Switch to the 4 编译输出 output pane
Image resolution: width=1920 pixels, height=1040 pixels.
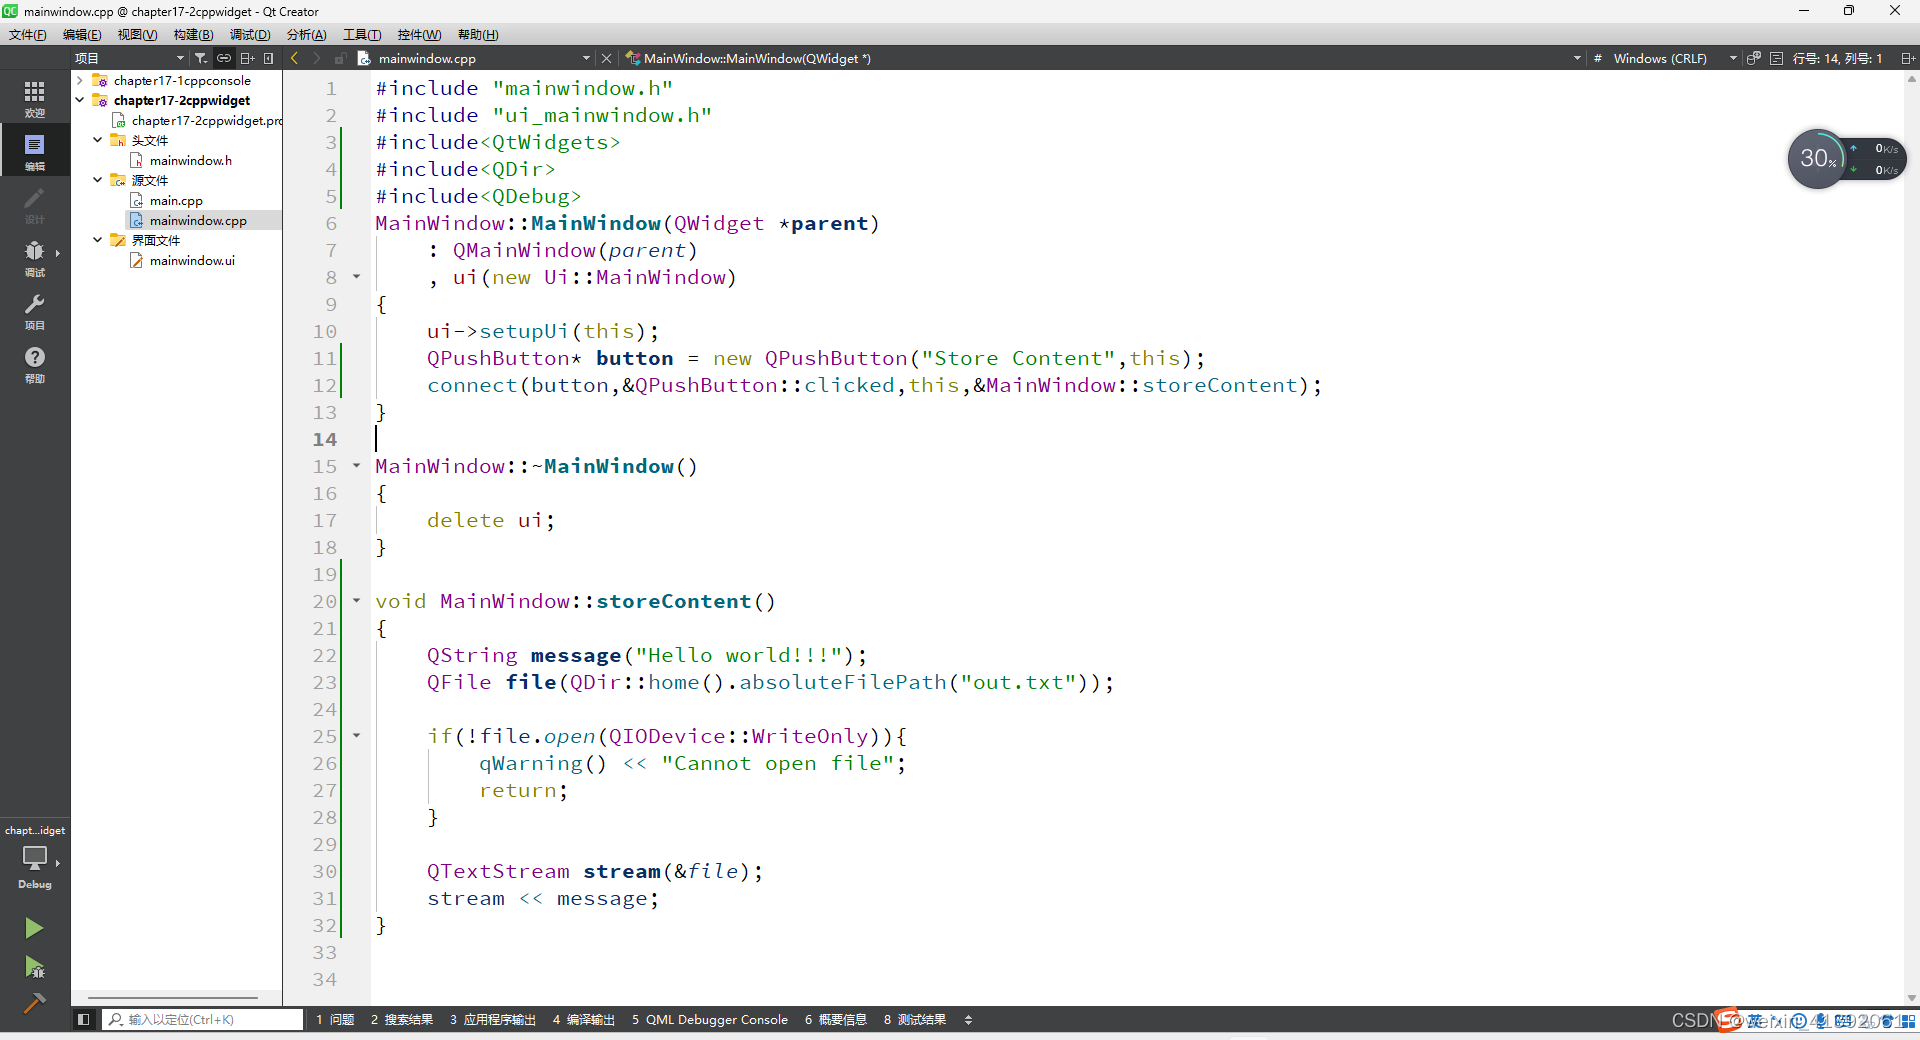coord(584,1020)
